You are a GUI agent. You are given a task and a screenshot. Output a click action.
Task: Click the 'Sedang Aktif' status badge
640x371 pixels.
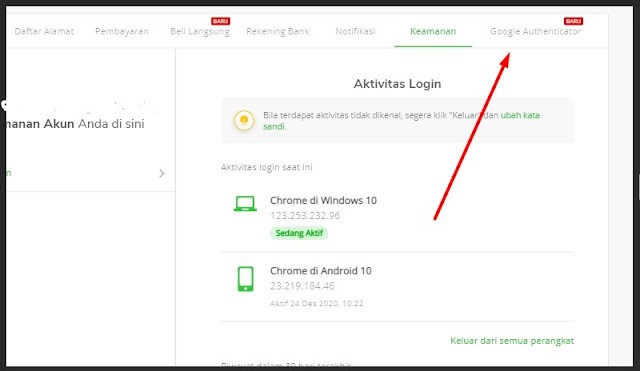[x=299, y=233]
